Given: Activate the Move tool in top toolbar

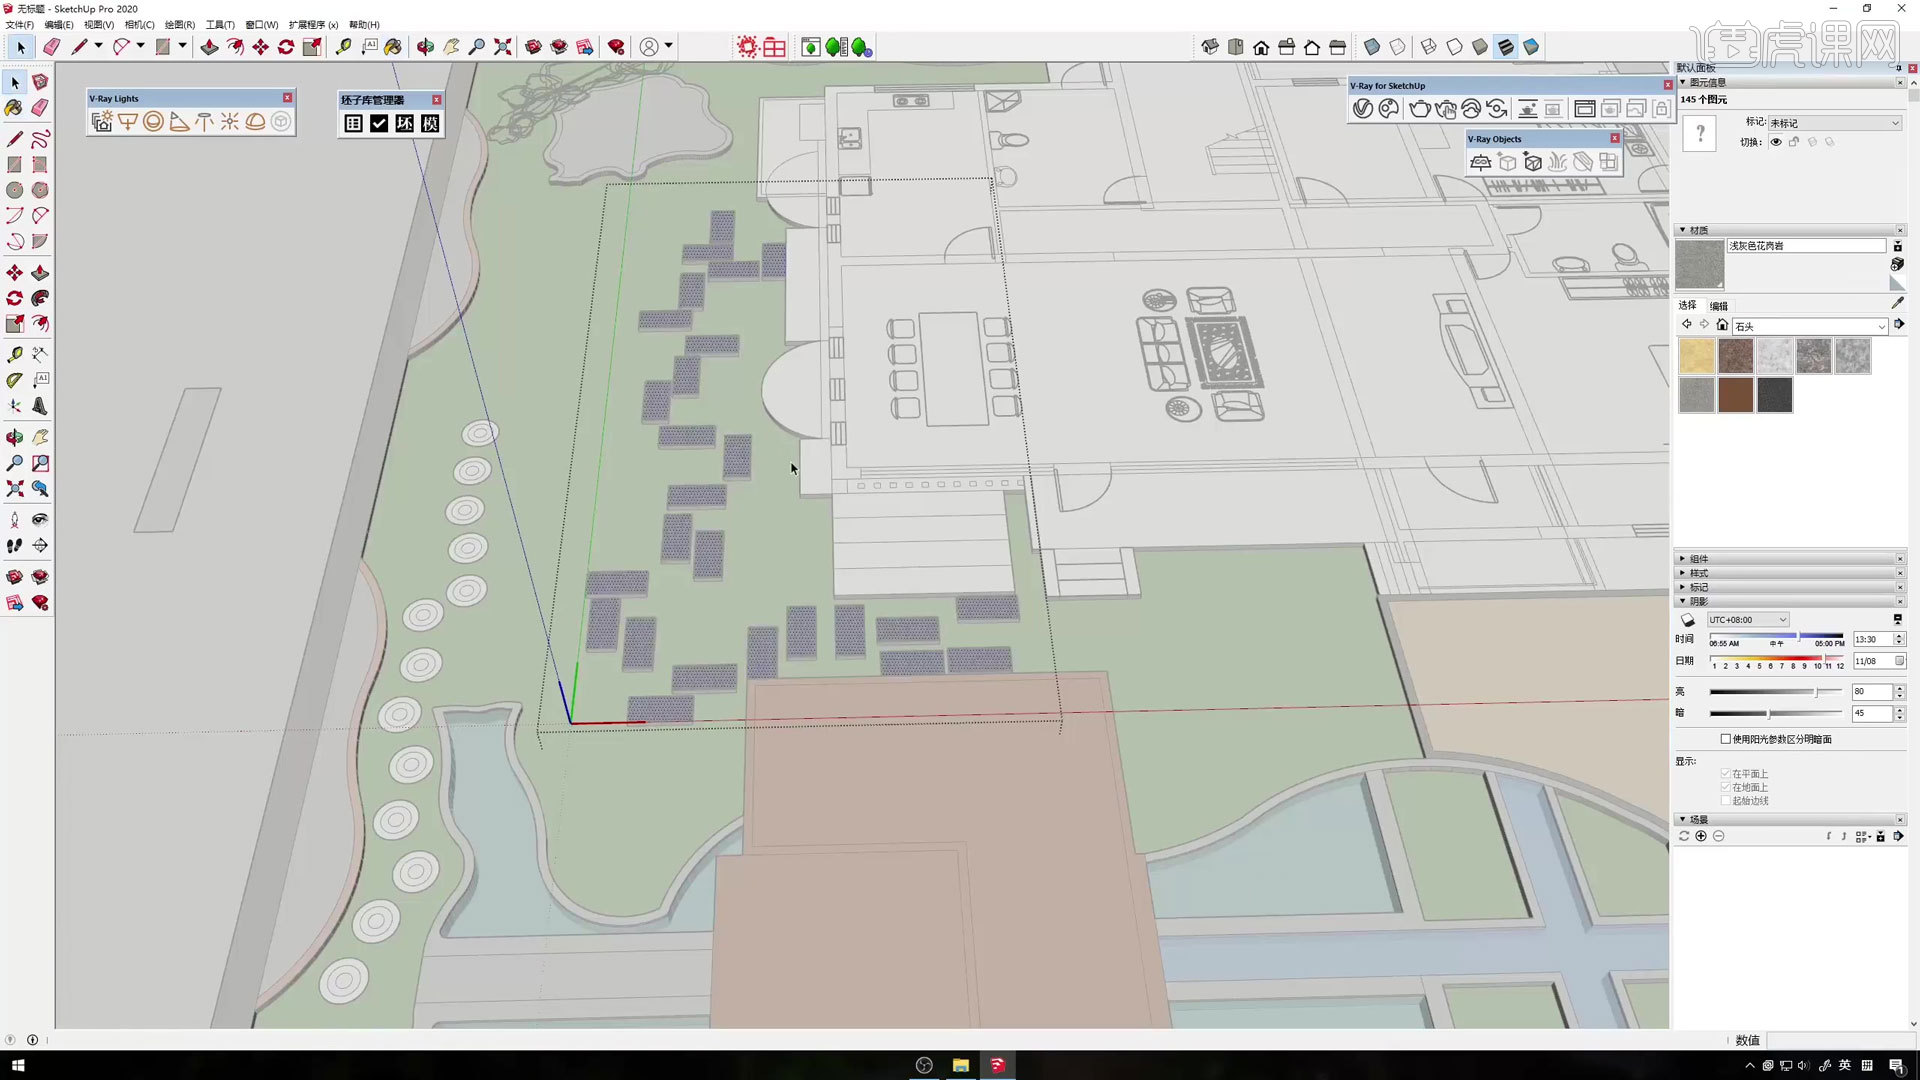Looking at the screenshot, I should pos(260,47).
